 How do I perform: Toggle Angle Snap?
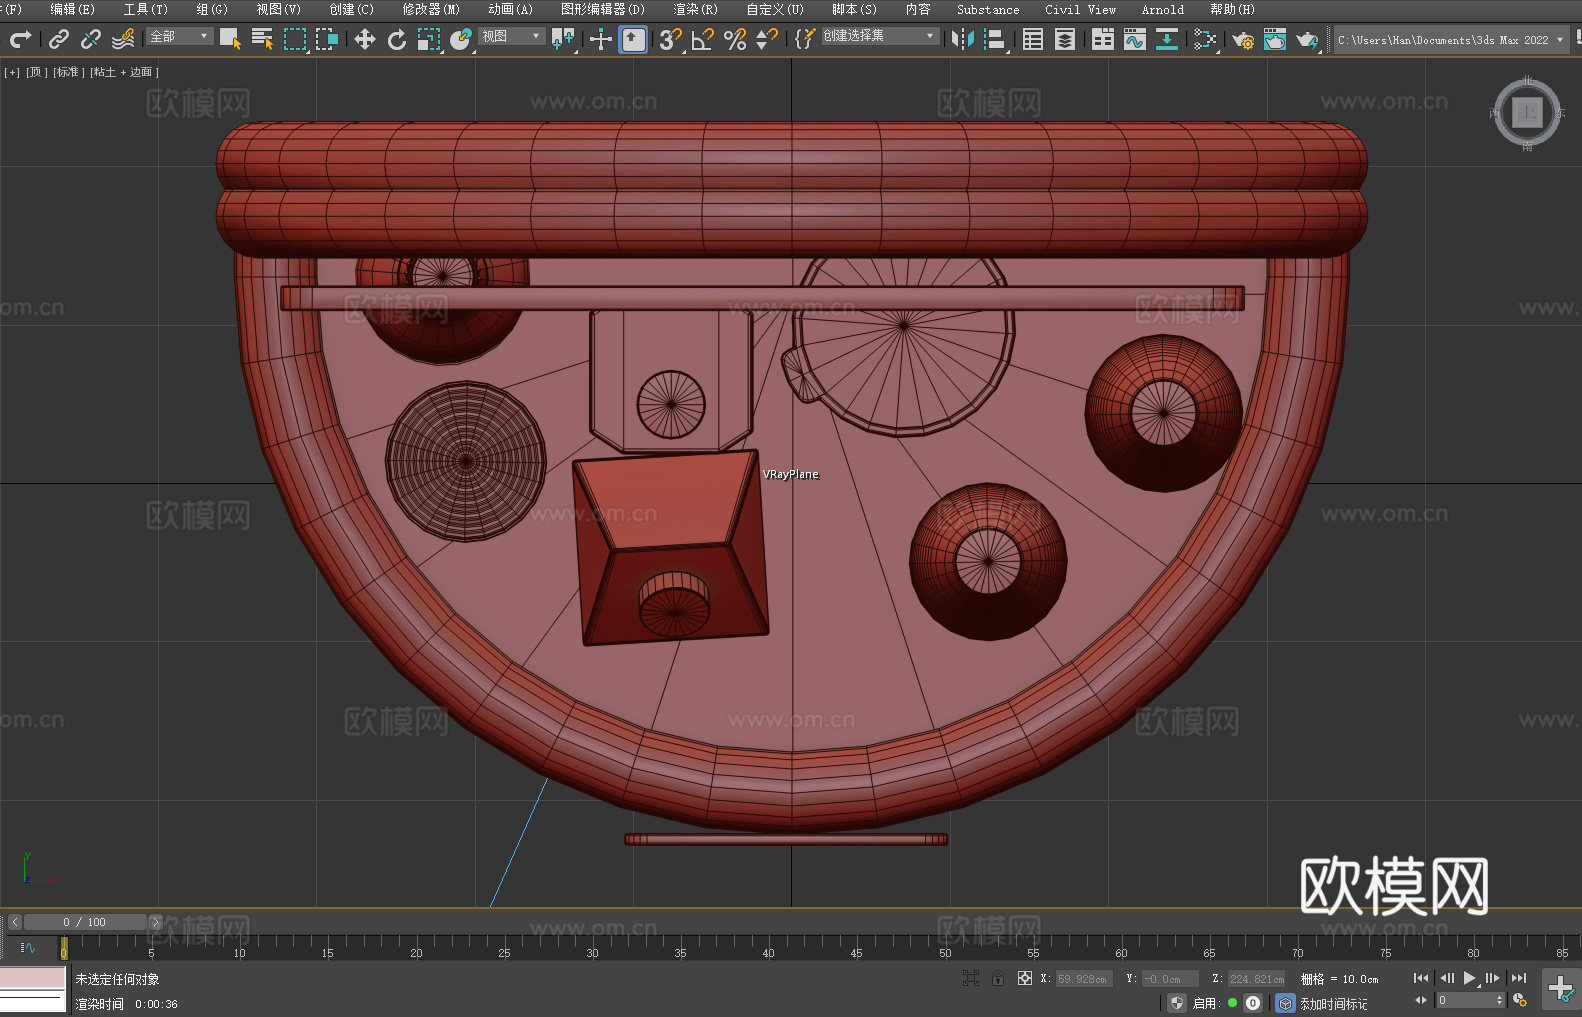[x=703, y=39]
